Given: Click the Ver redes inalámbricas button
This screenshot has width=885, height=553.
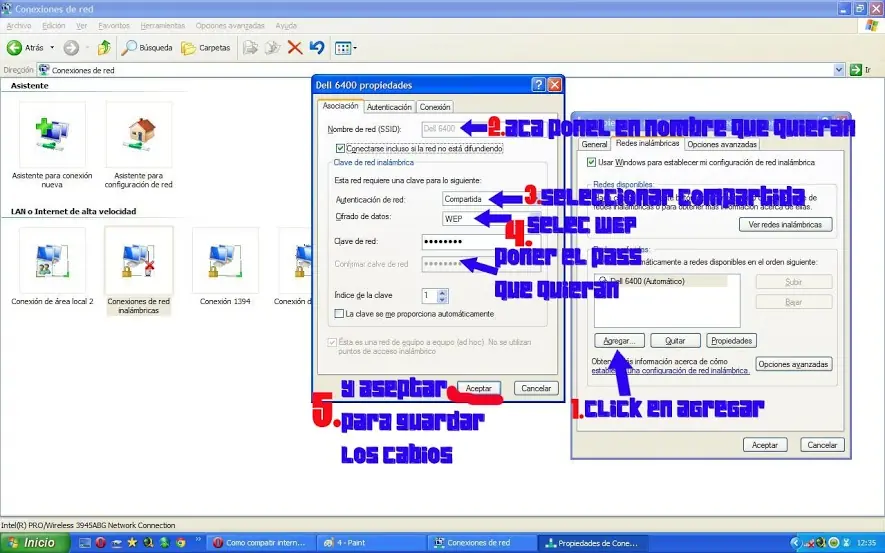Looking at the screenshot, I should 785,225.
